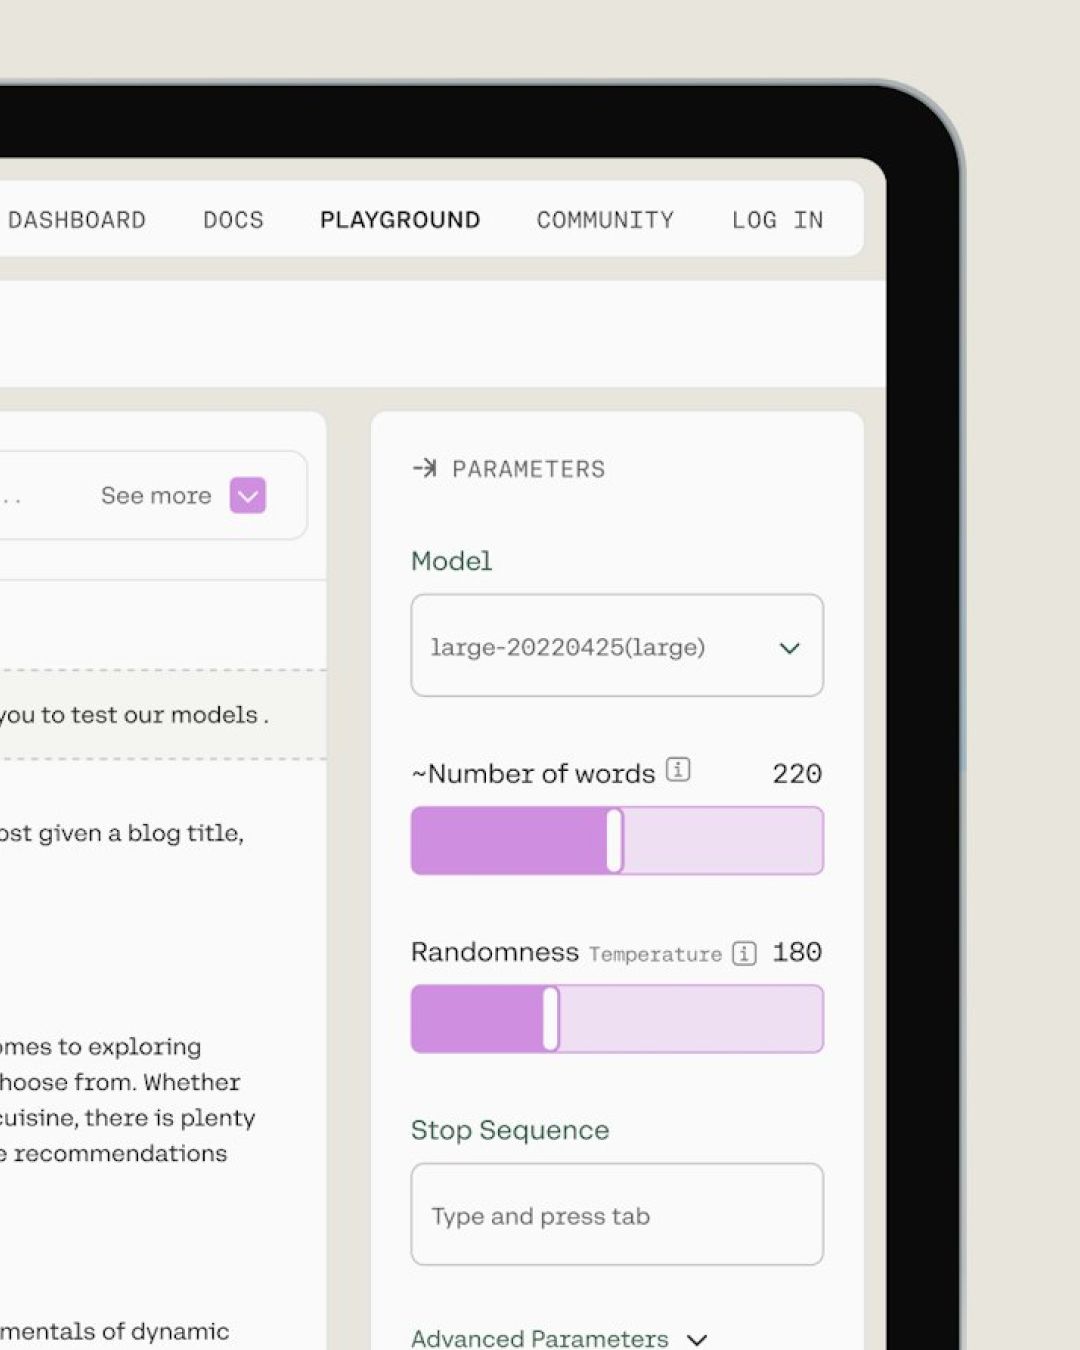Screen dimensions: 1080x1350
Task: Open the Model dropdown large-20220425(large)
Action: pos(617,646)
